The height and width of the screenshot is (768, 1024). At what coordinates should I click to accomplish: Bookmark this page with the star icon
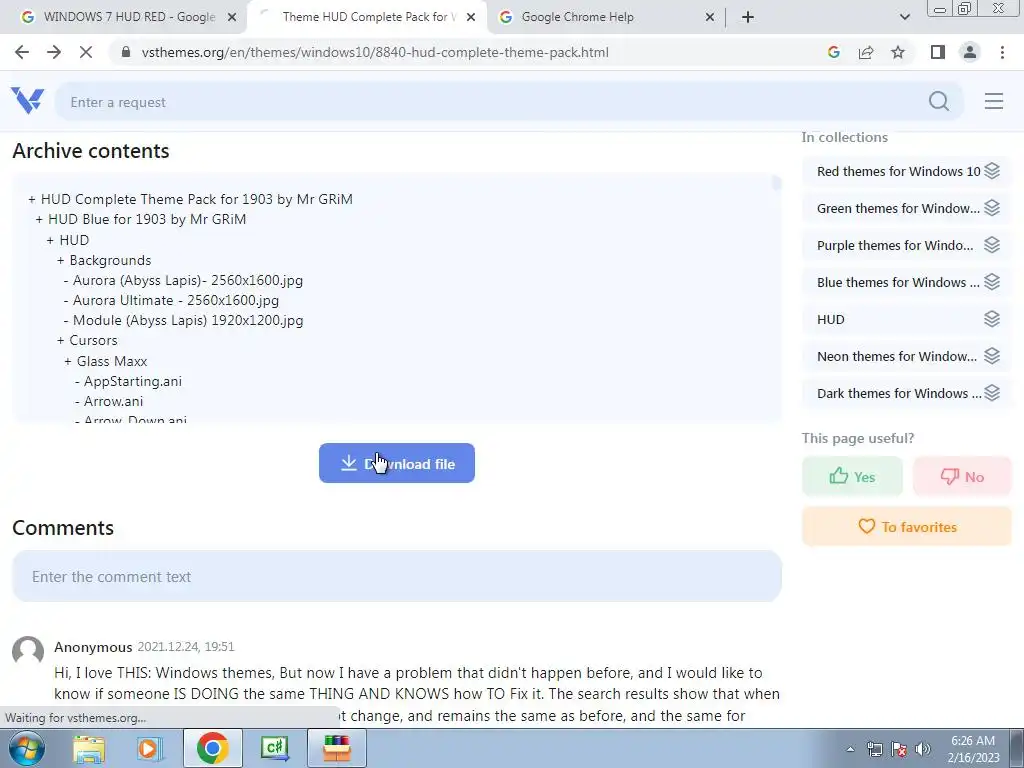[898, 52]
